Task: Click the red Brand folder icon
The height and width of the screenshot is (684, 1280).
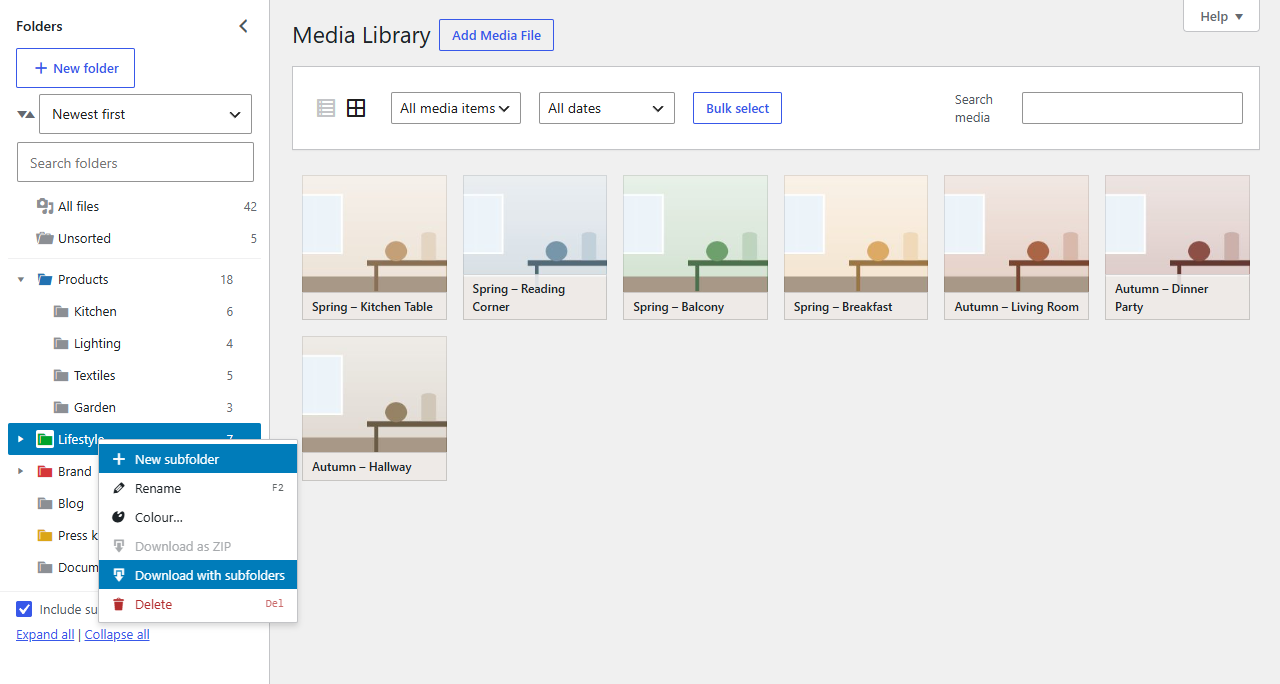Action: click(45, 471)
